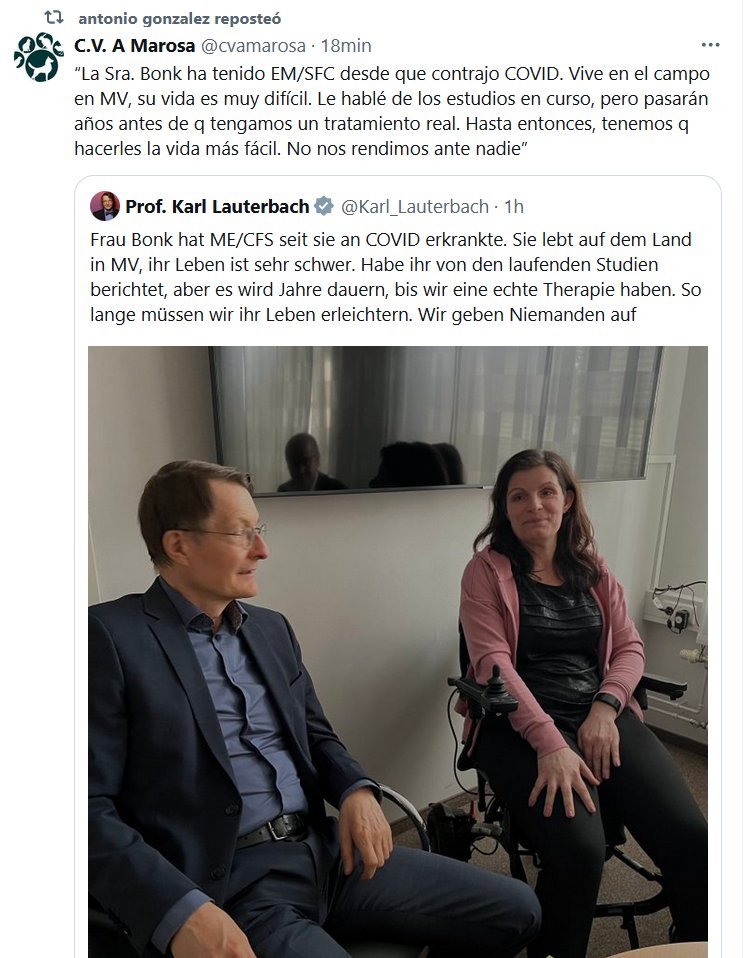Open the three-dot more options menu
The width and height of the screenshot is (746, 958).
click(x=710, y=45)
